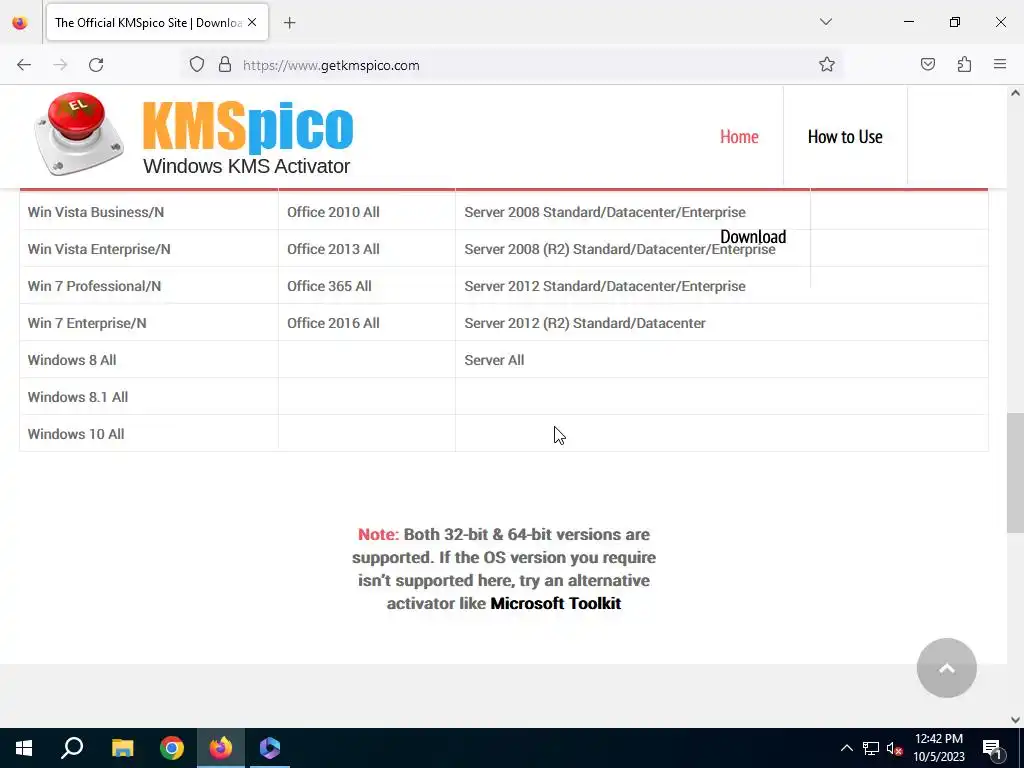Screen dimensions: 1024x768
Task: Select the Win 7 Professional/N cell
Action: pyautogui.click(x=149, y=286)
